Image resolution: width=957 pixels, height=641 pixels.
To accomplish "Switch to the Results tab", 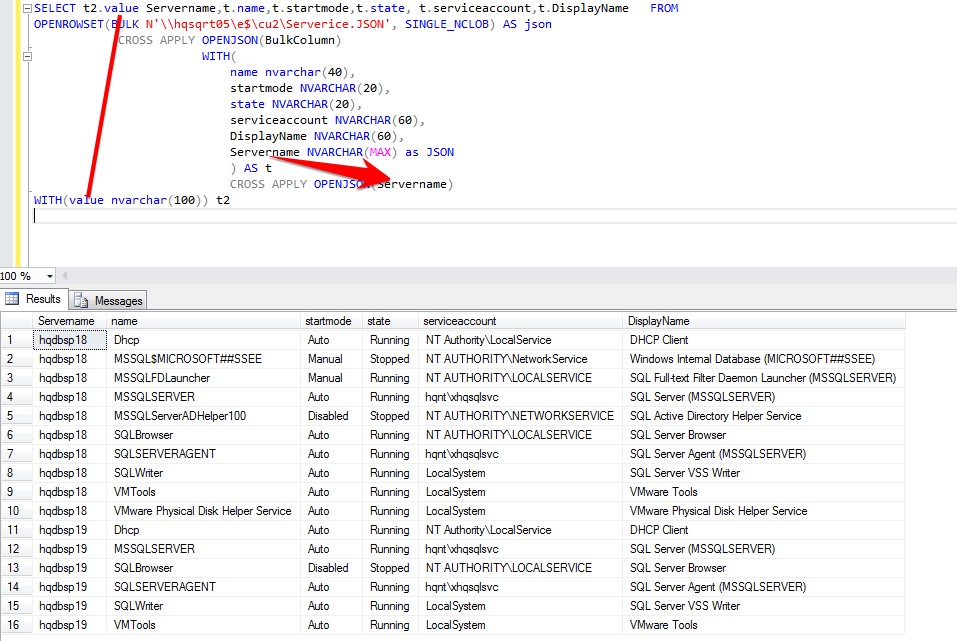I will click(42, 299).
